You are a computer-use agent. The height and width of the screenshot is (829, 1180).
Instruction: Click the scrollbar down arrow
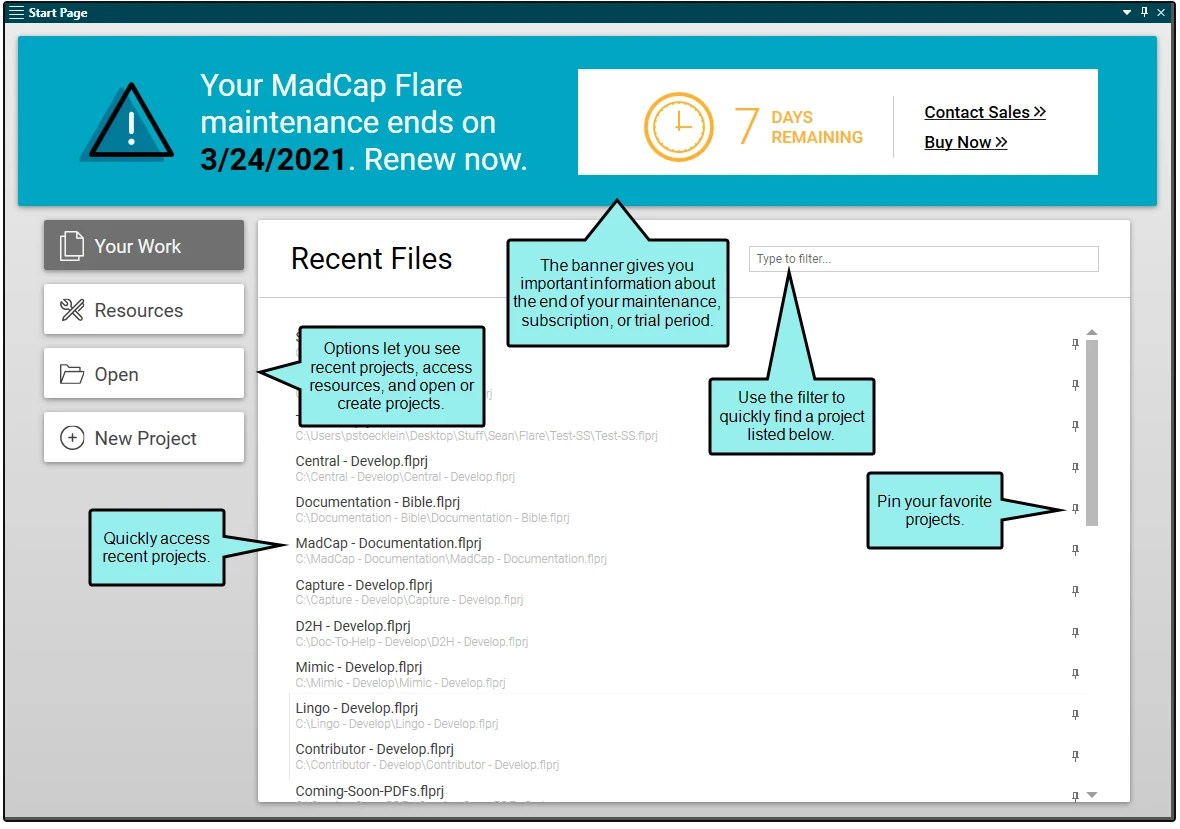[x=1091, y=795]
